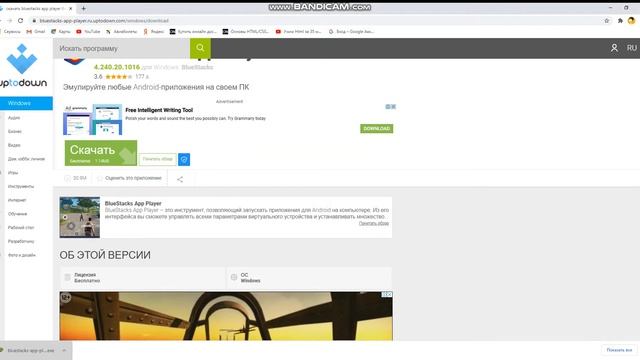Open the Интернет category

point(17,200)
